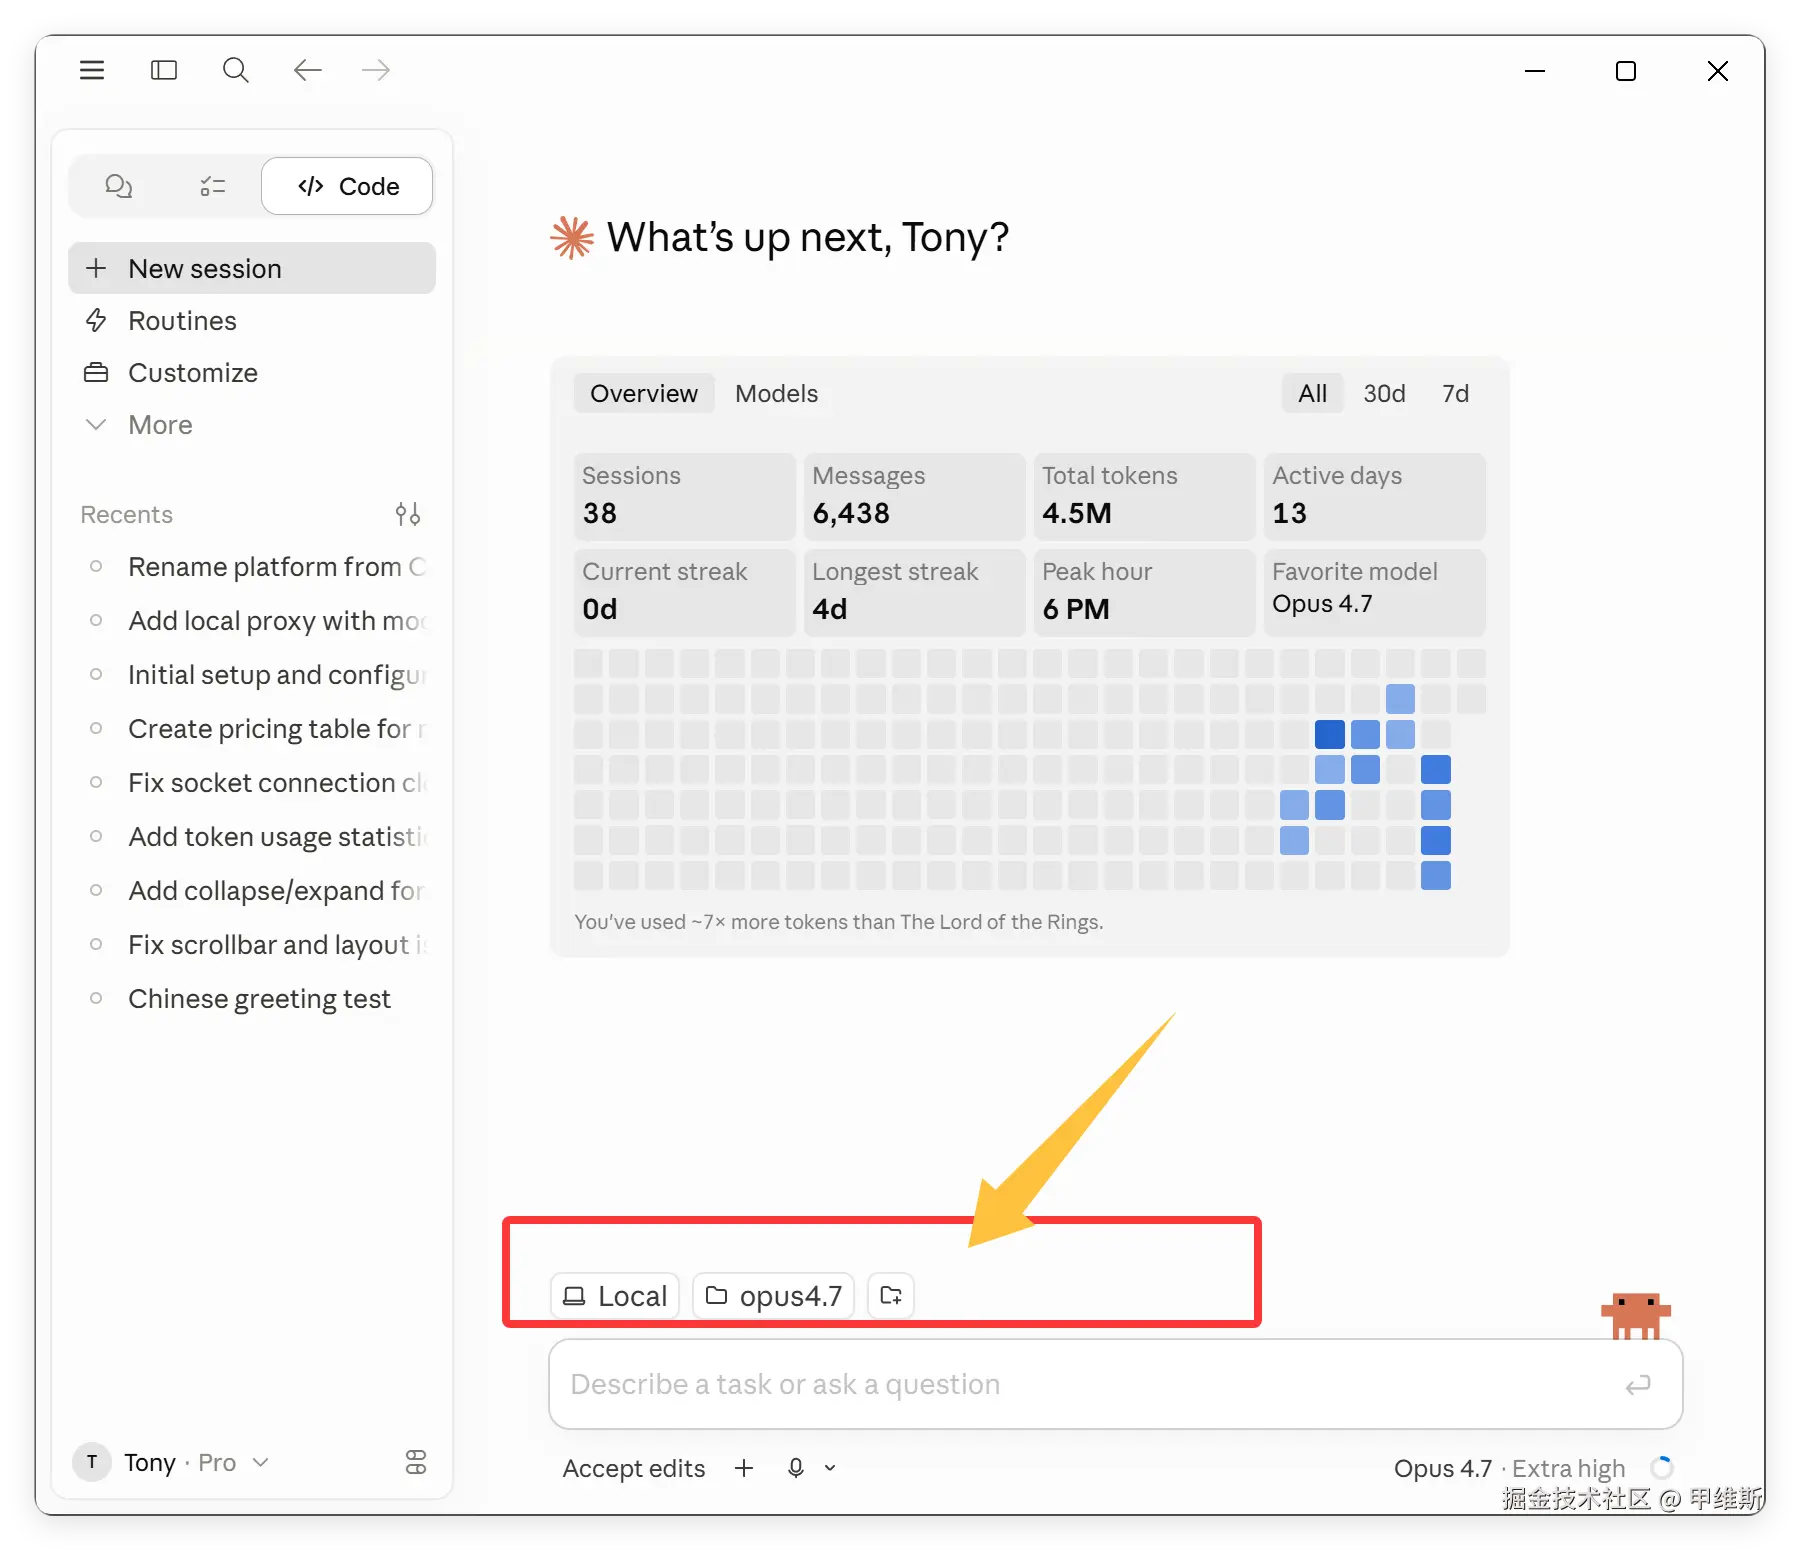The height and width of the screenshot is (1550, 1800).
Task: Expand the More section
Action: [252, 424]
